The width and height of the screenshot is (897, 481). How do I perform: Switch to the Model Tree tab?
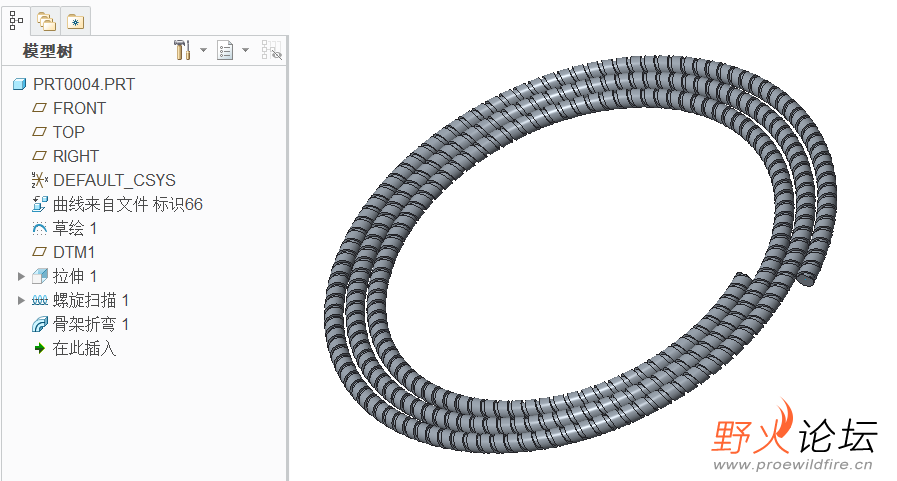click(16, 21)
